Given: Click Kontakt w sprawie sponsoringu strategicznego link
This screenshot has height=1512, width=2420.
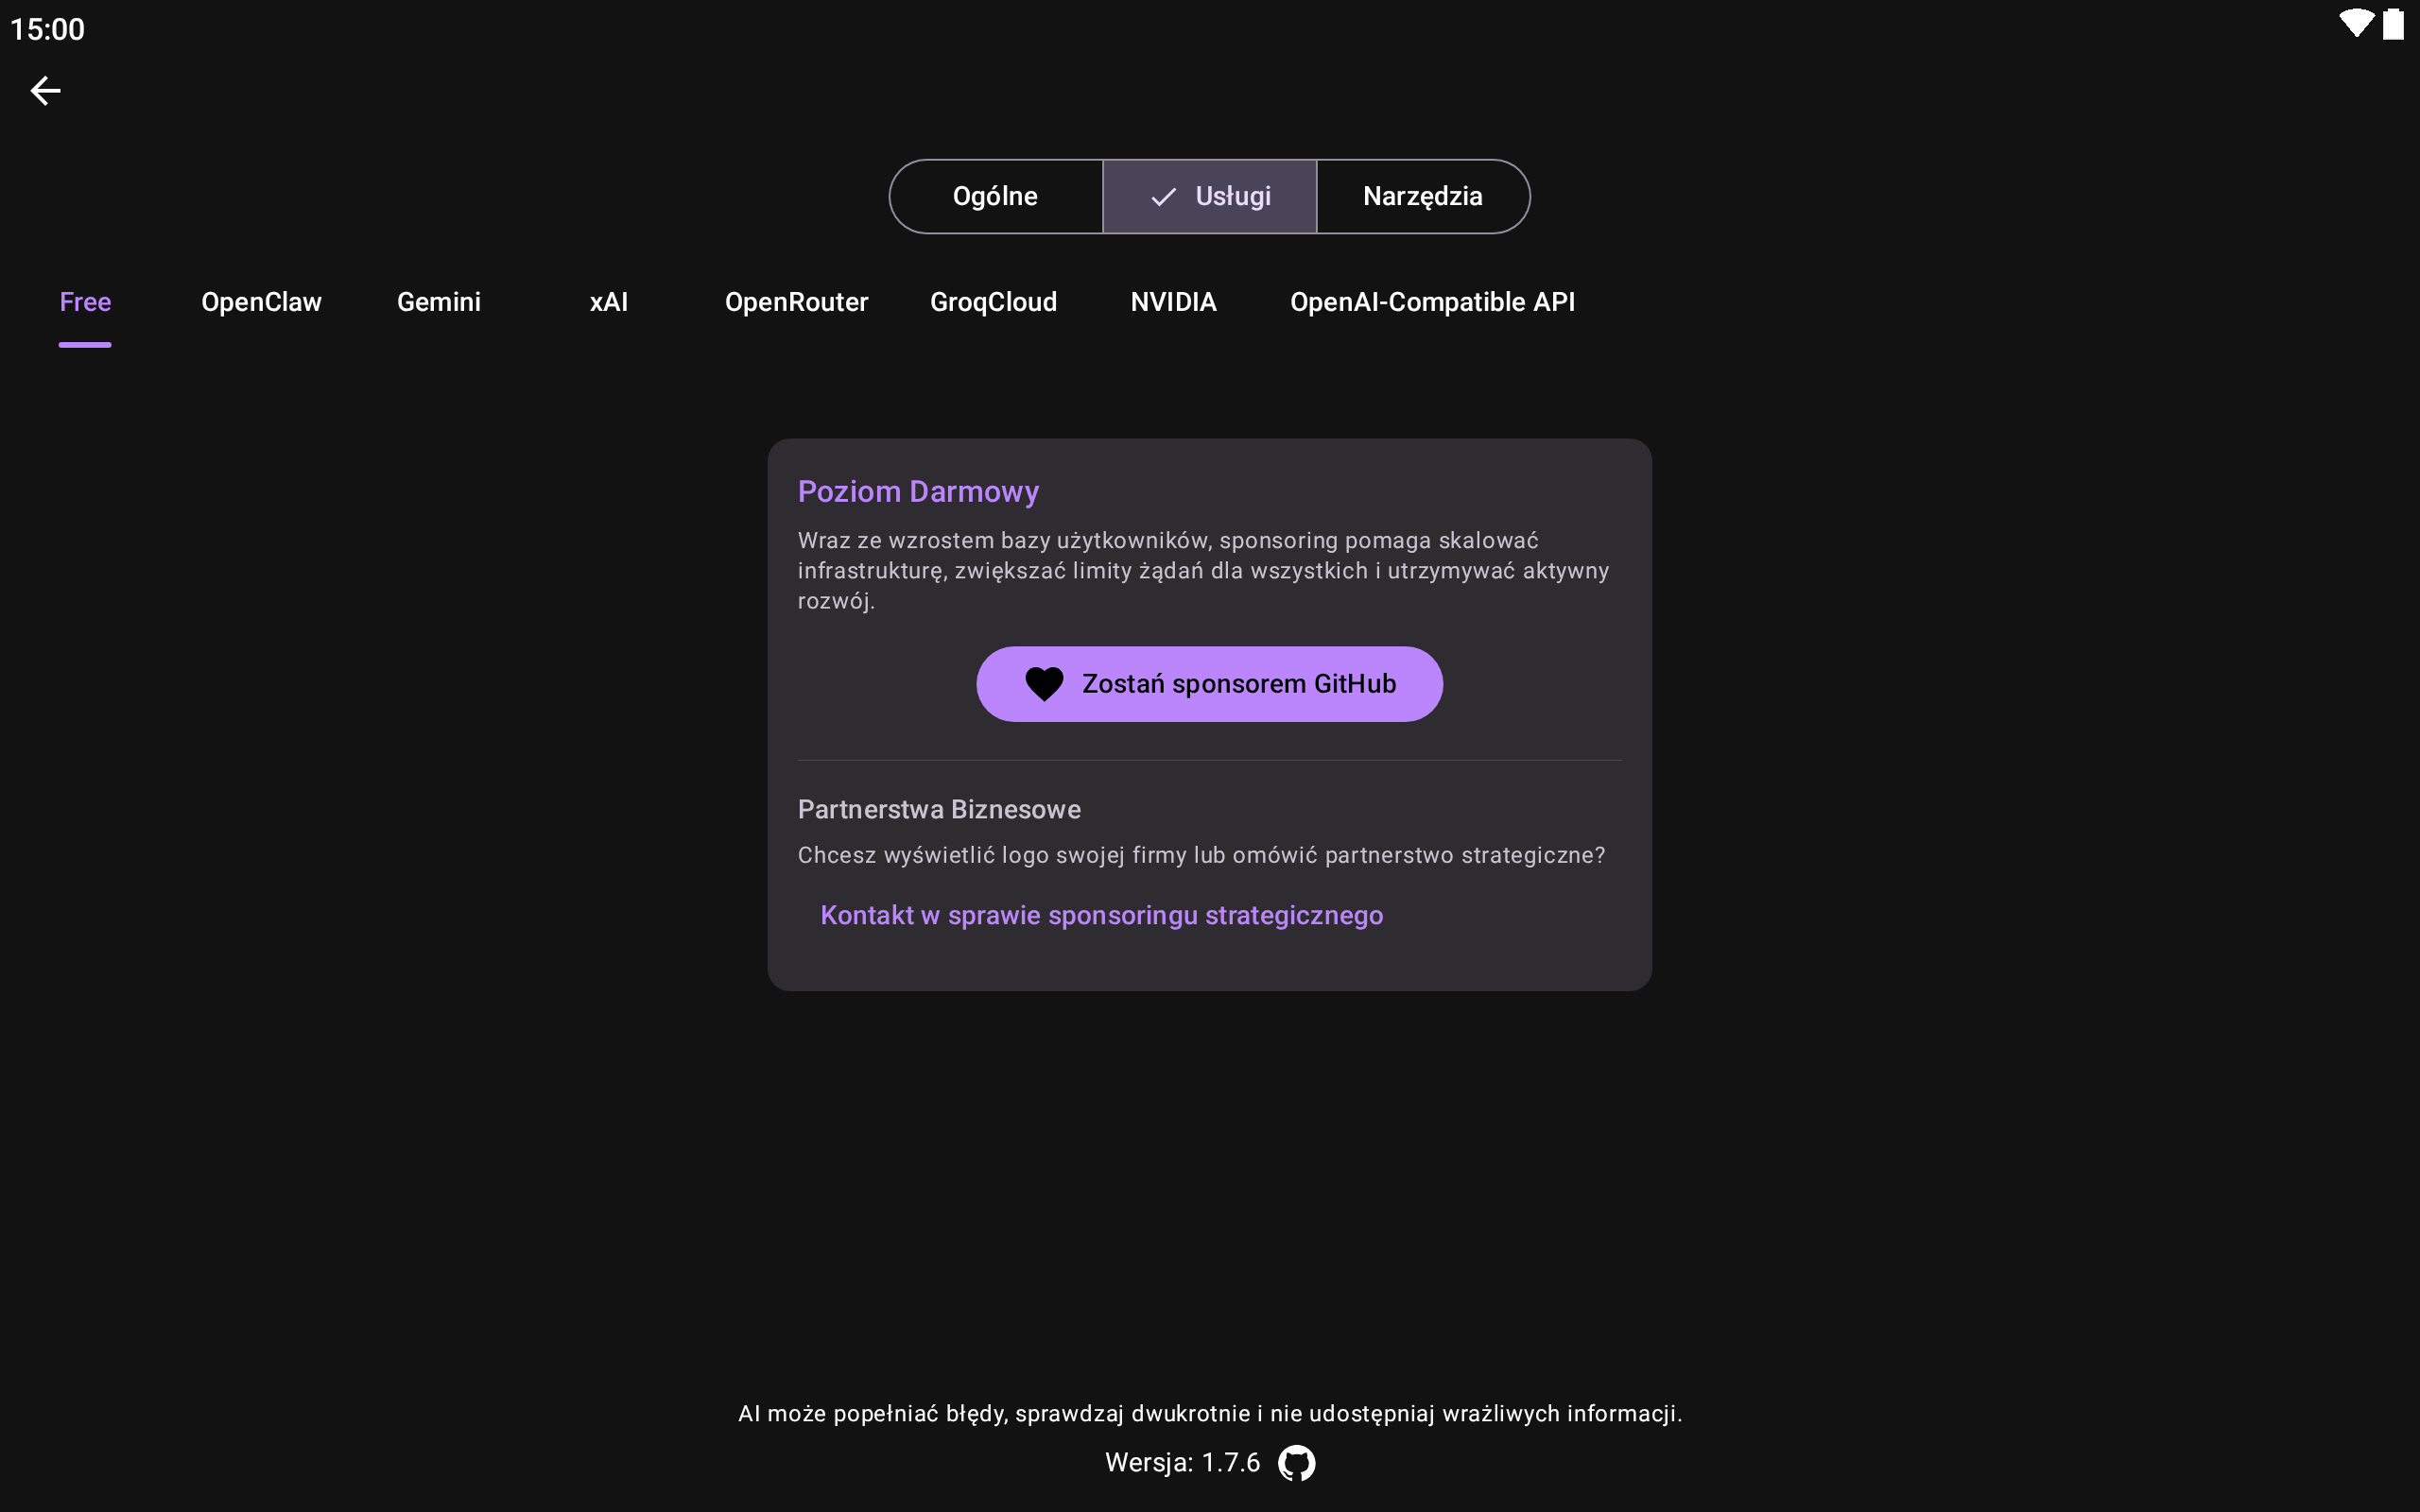Looking at the screenshot, I should [x=1101, y=915].
